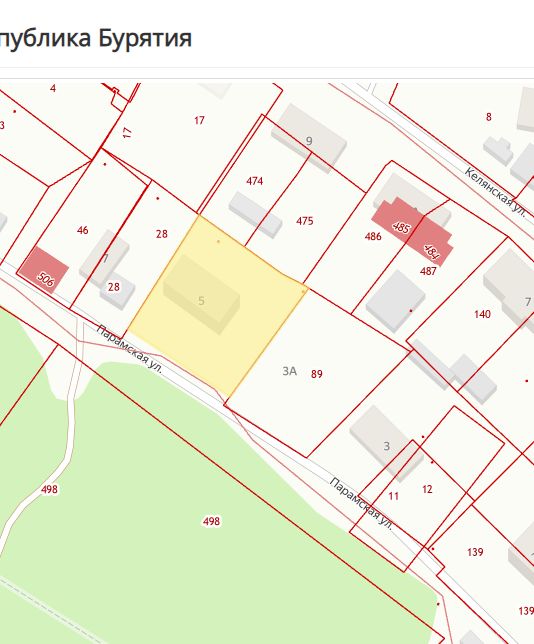Image resolution: width=534 pixels, height=644 pixels.
Task: Select parcel 89 next to 3A
Action: 317,374
